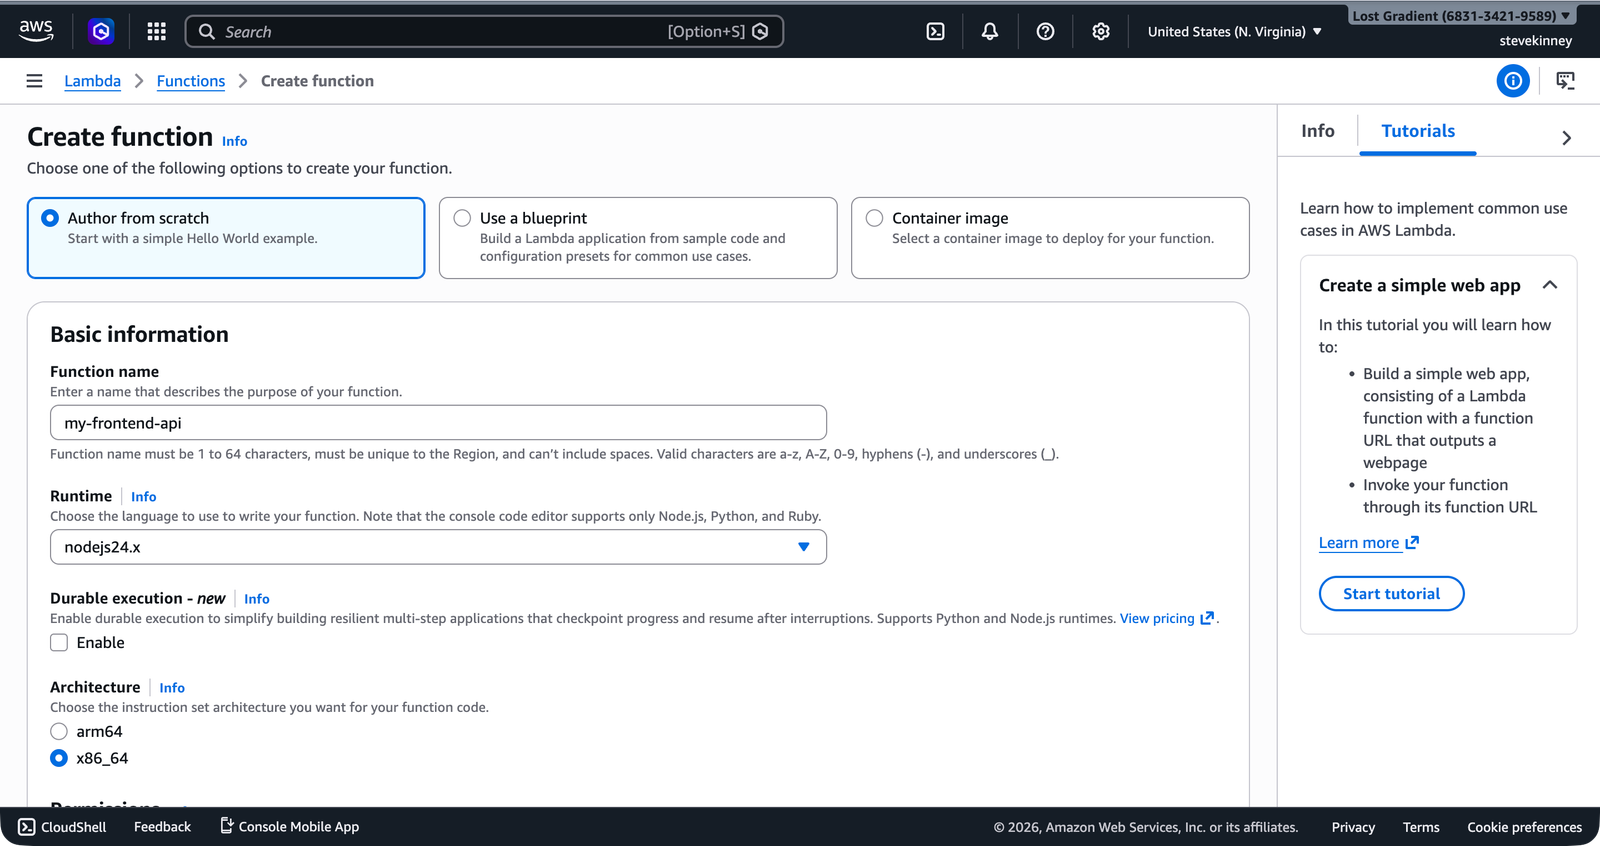
Task: Toggle the side navigation hamburger menu
Action: (34, 81)
